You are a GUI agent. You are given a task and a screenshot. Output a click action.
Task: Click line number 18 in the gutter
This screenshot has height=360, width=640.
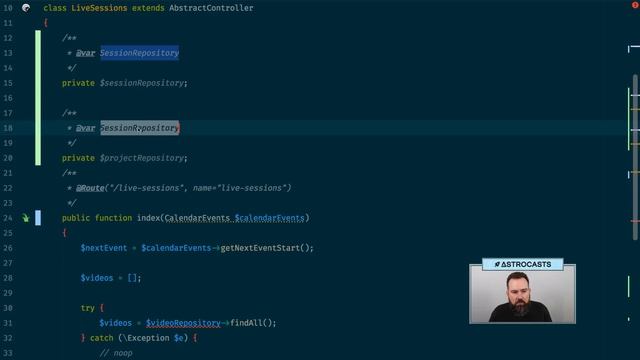click(8, 128)
